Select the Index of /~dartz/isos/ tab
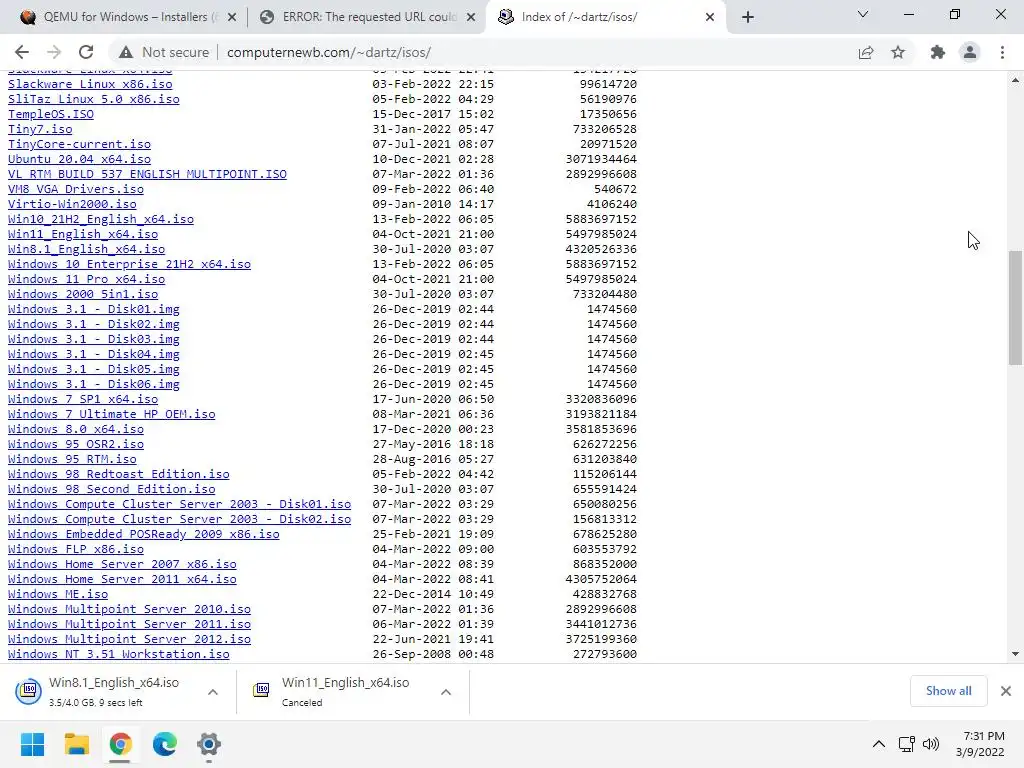The image size is (1024, 768). pyautogui.click(x=606, y=17)
